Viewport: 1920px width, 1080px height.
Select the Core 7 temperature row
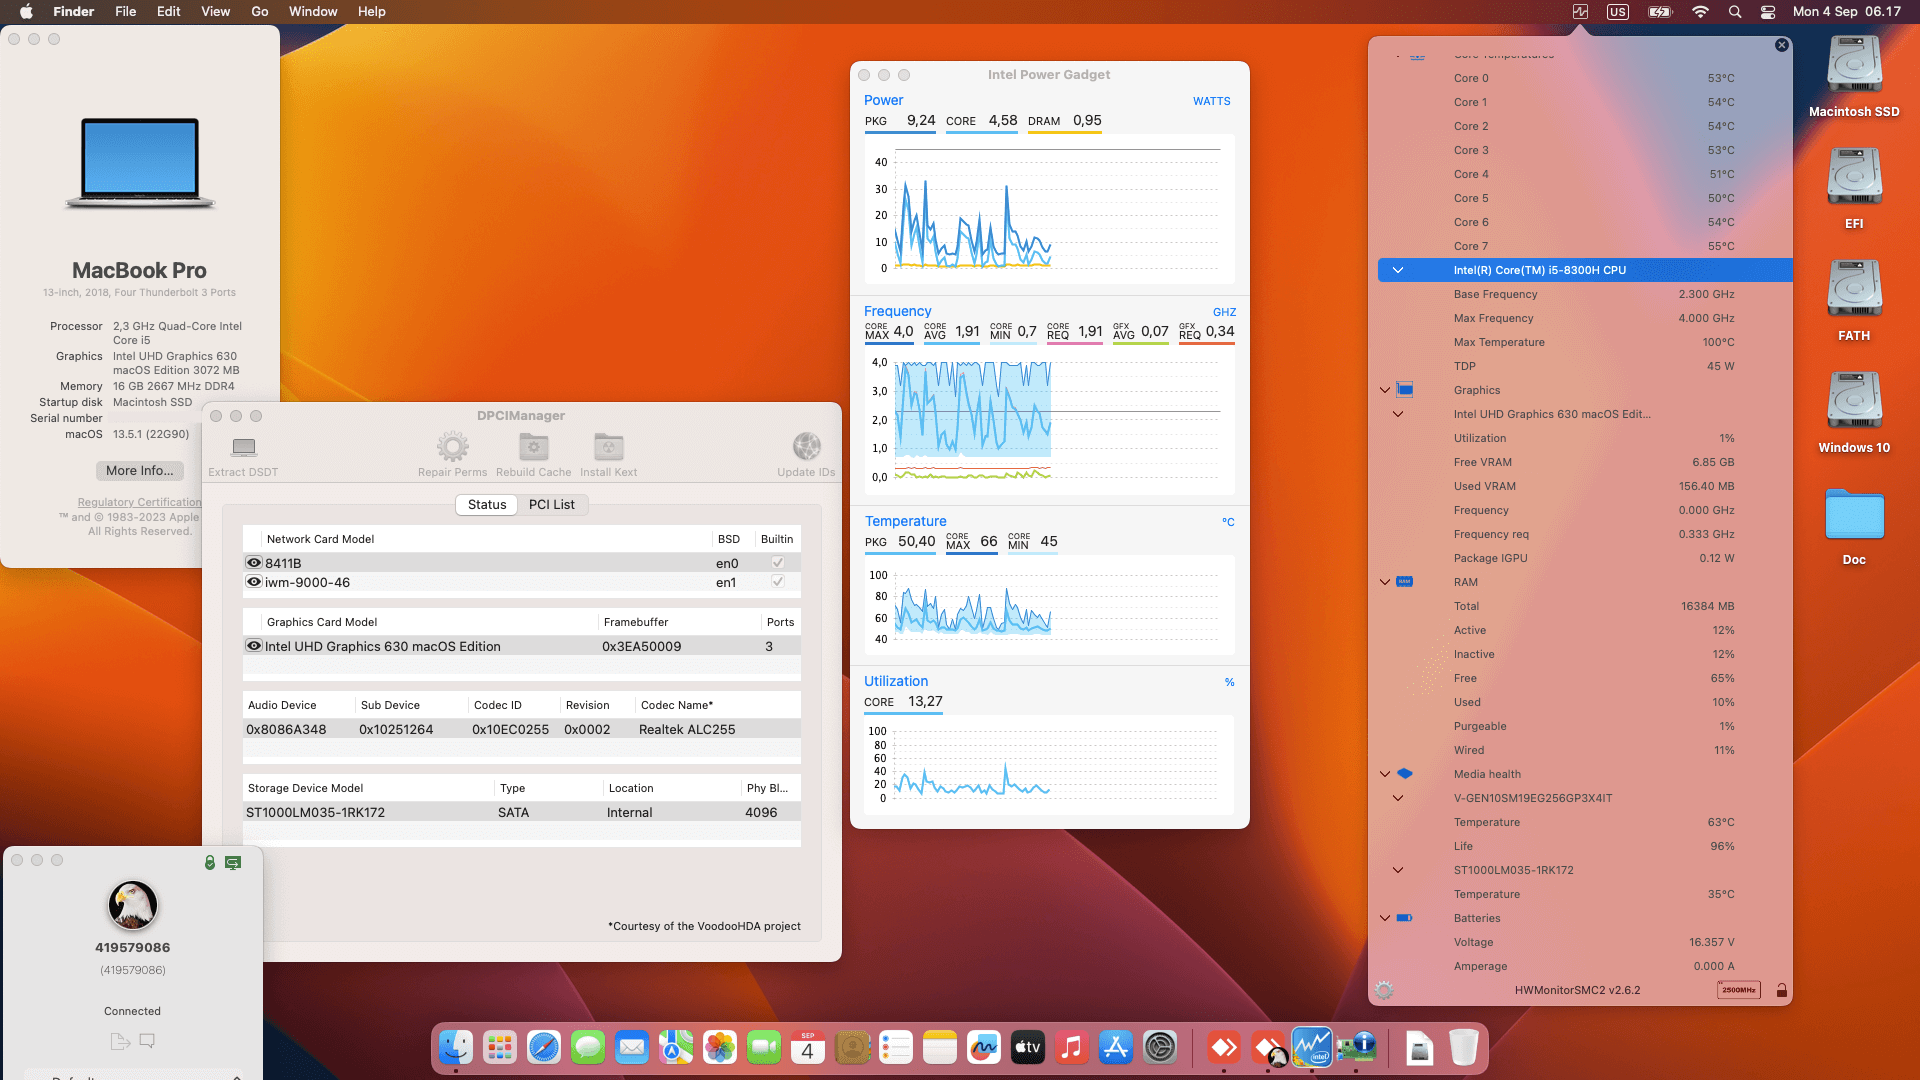click(1585, 246)
